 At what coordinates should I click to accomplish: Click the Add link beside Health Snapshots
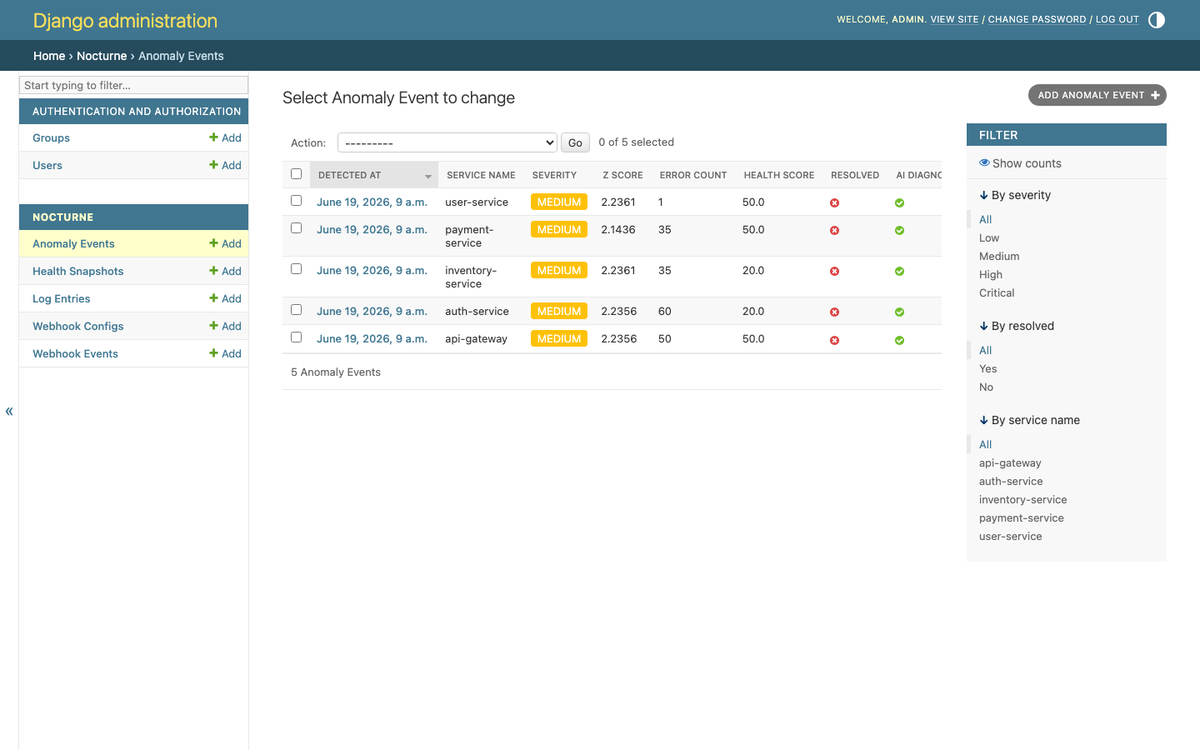click(x=225, y=271)
